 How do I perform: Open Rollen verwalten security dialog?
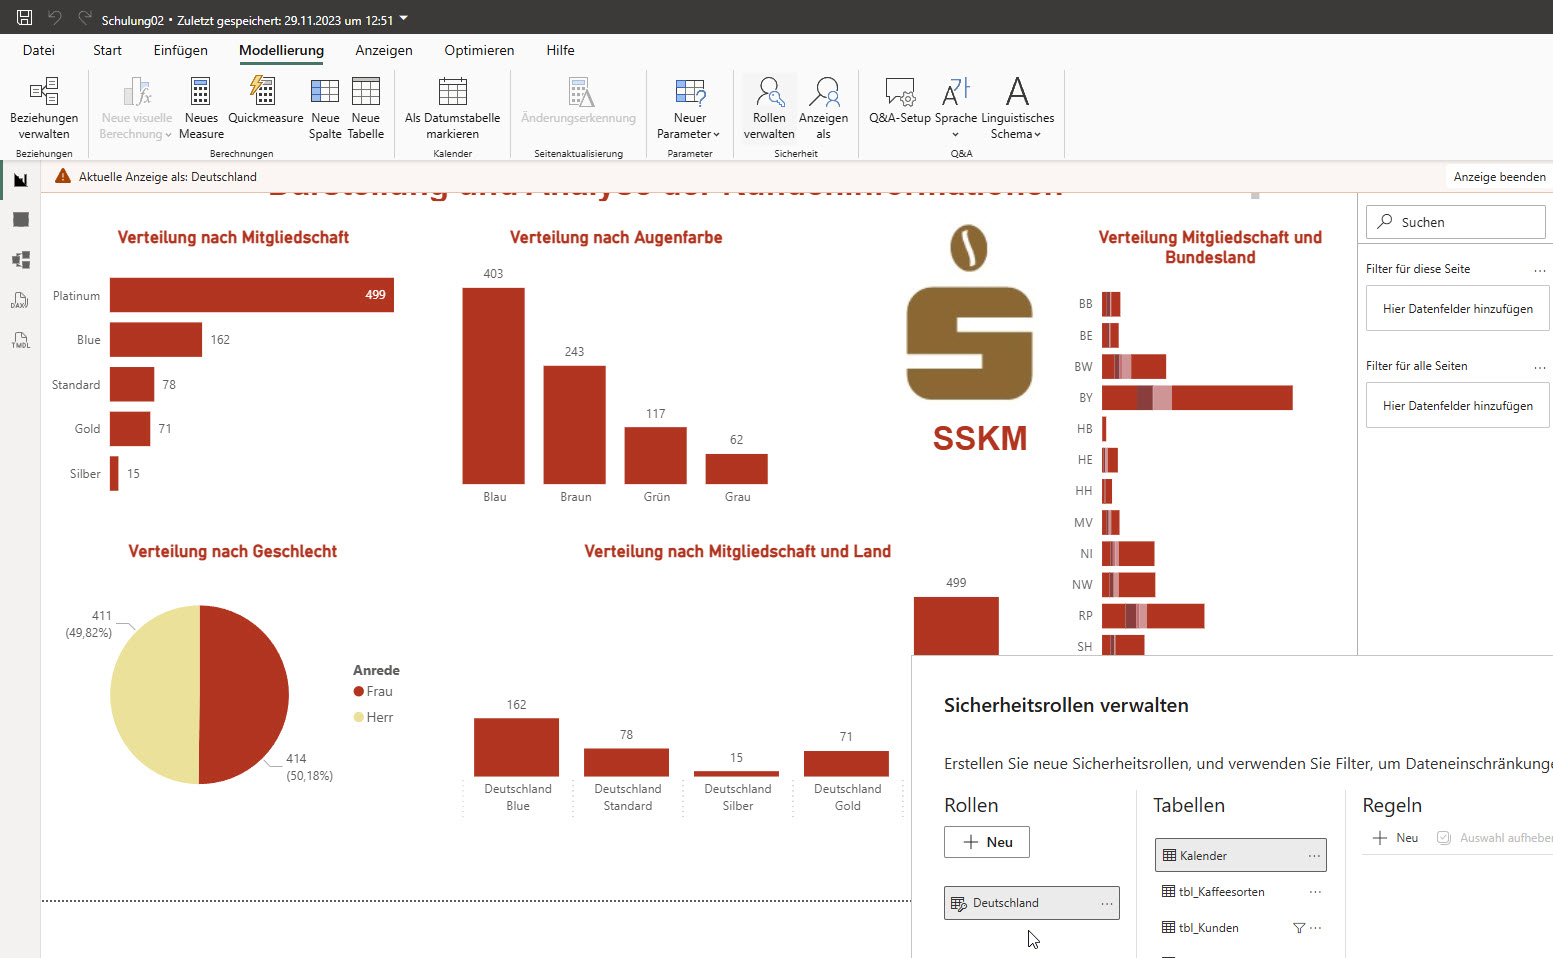click(x=769, y=108)
